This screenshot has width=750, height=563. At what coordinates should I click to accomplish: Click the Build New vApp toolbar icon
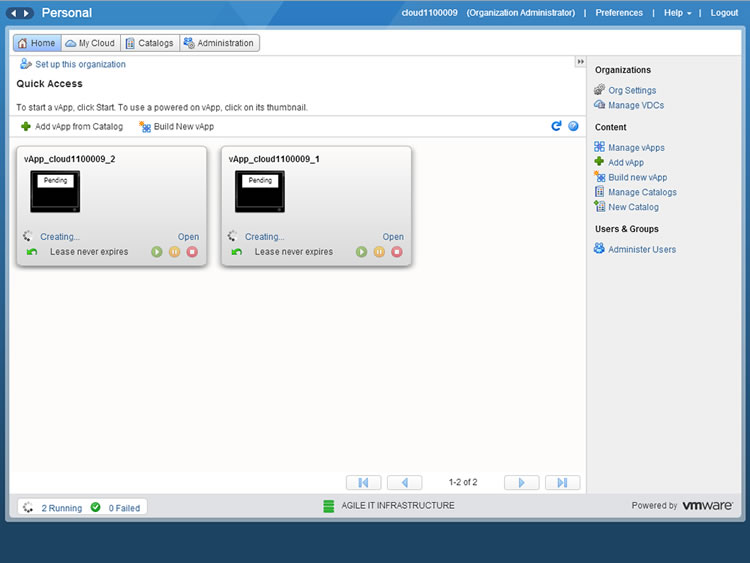coord(144,126)
